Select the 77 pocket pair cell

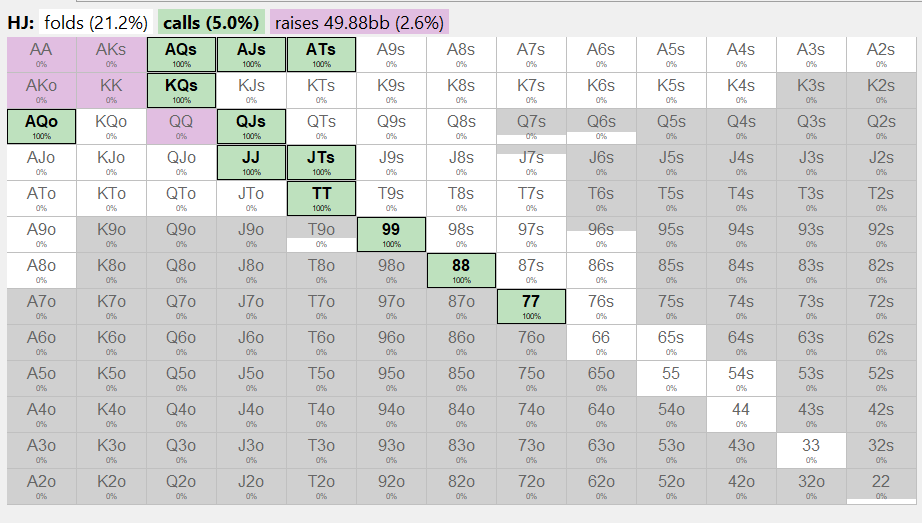tap(531, 307)
